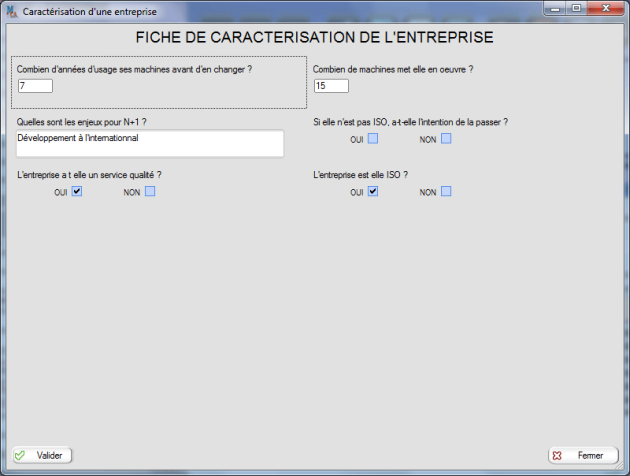Click the FICHE DE CARACTERISATION heading
Viewport: 630px width, 476px height.
pos(314,38)
